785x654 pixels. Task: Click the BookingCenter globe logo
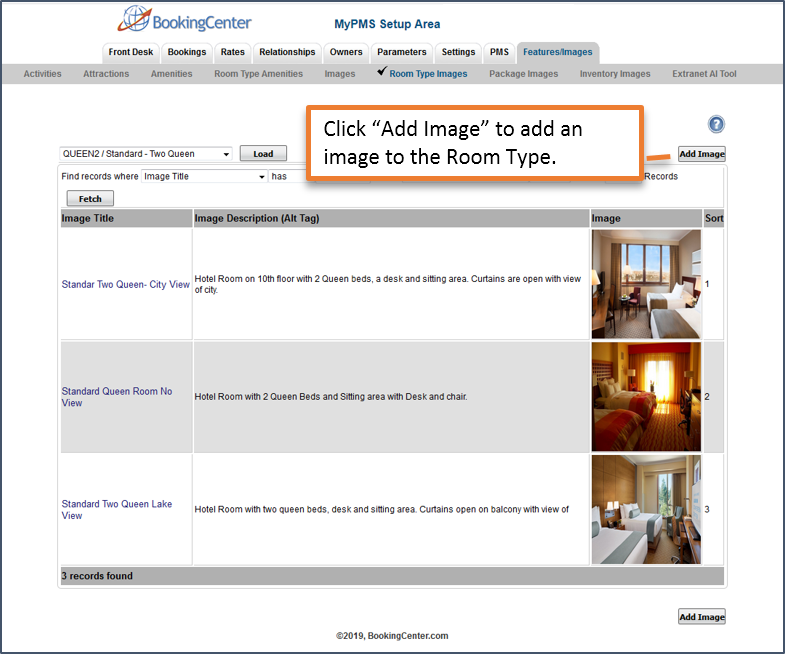click(x=184, y=19)
